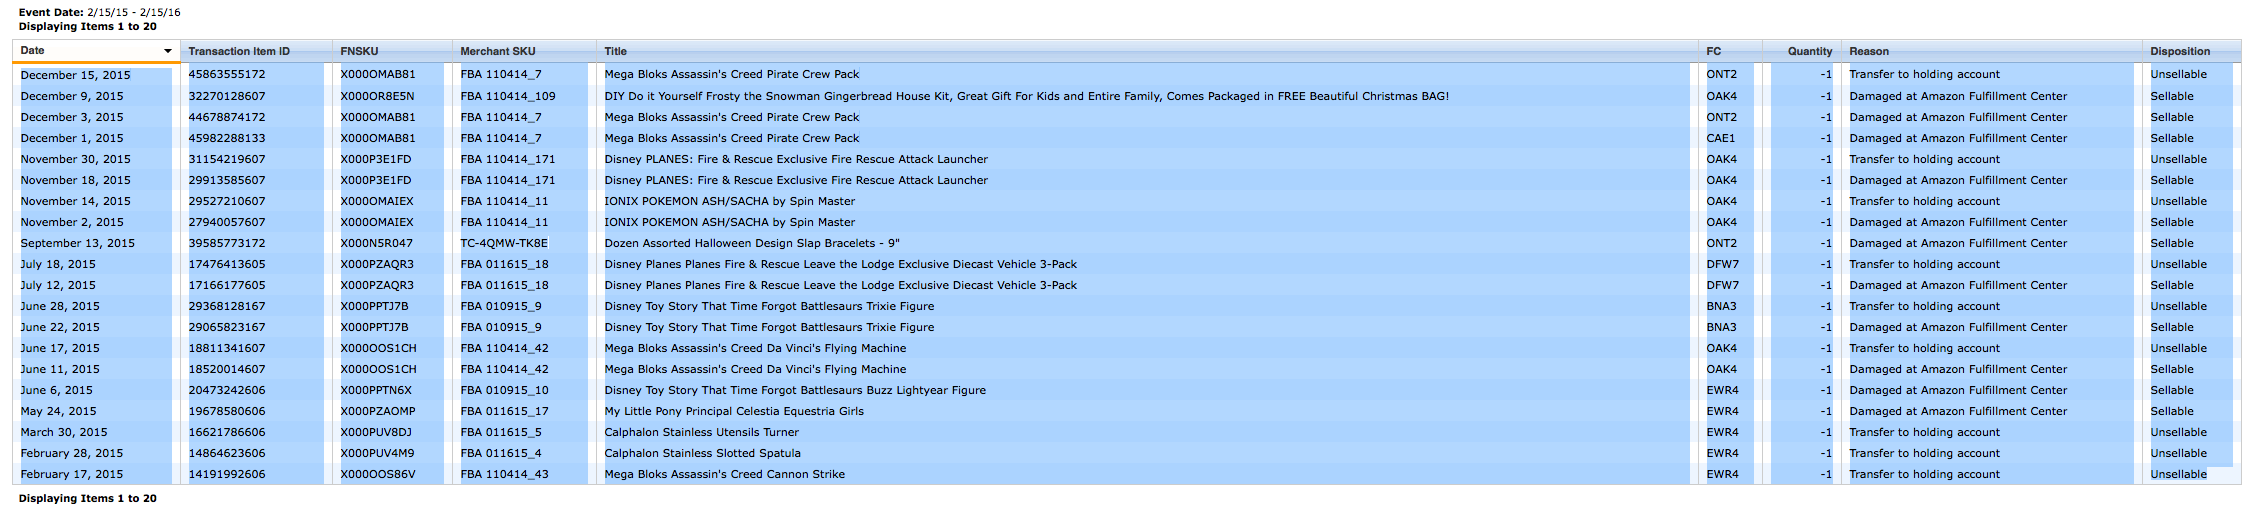Screen dimensions: 2261x512
Task: Select transaction ID 29913585607
Action: (227, 180)
